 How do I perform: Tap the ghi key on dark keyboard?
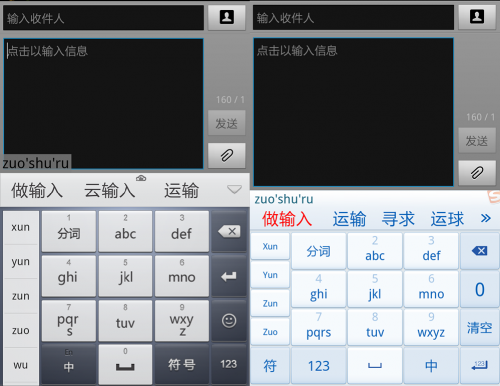[x=69, y=276]
